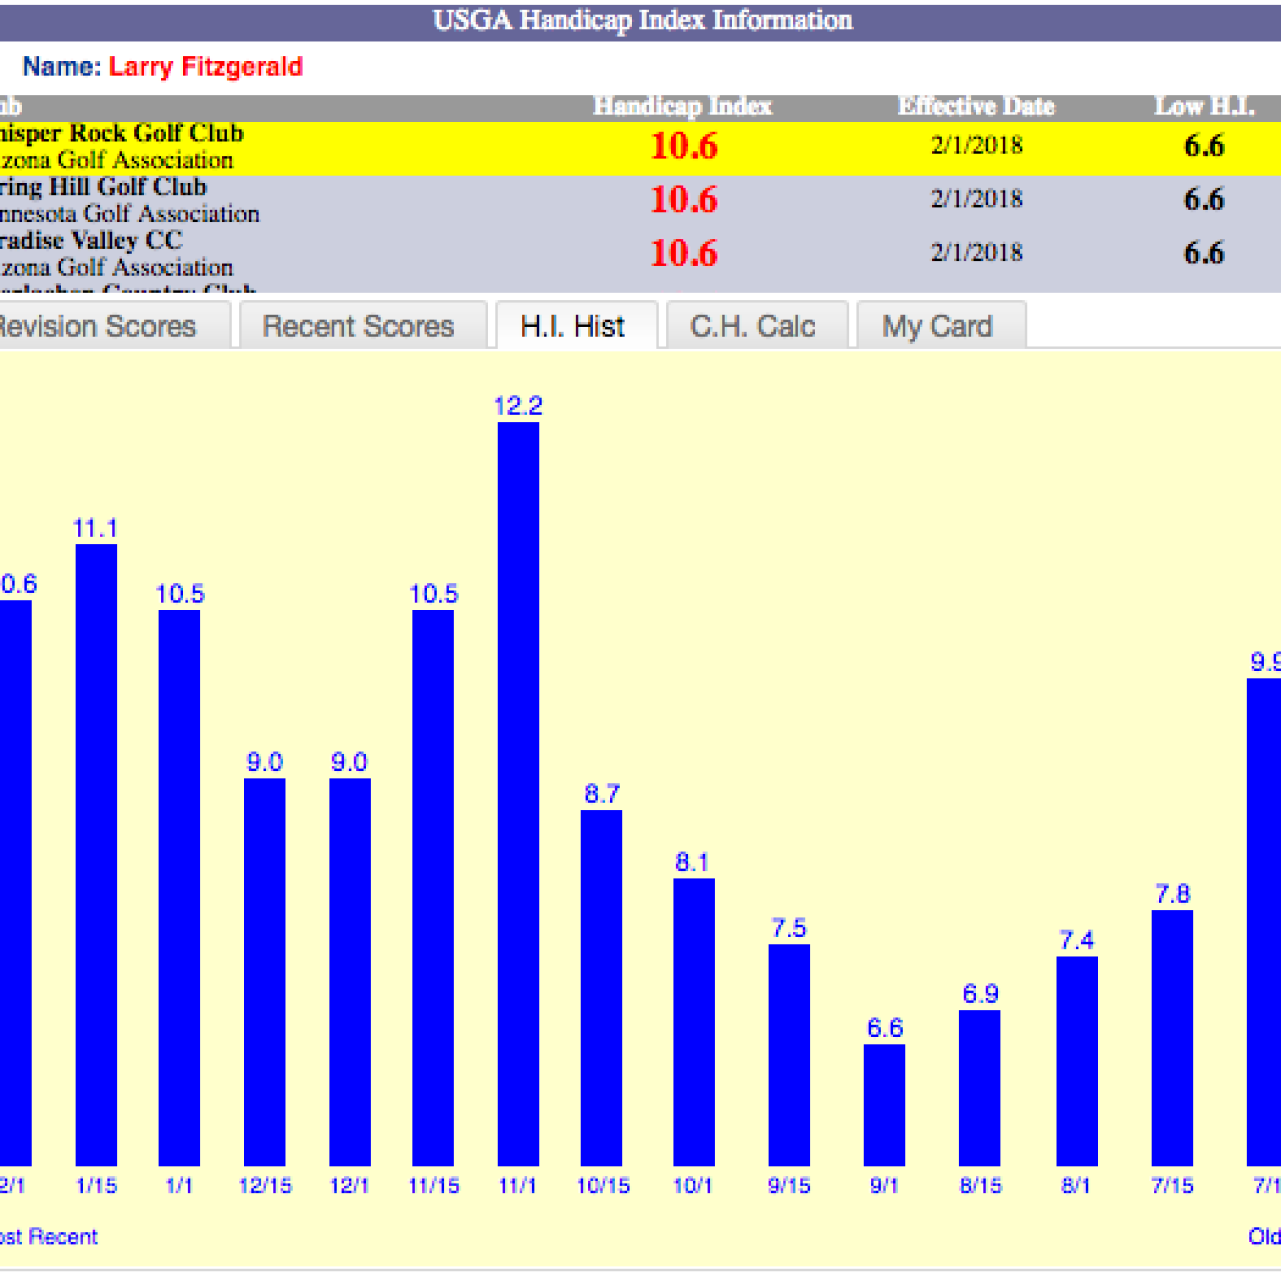
Task: Click the Most Recent label below chart
Action: tap(48, 1237)
